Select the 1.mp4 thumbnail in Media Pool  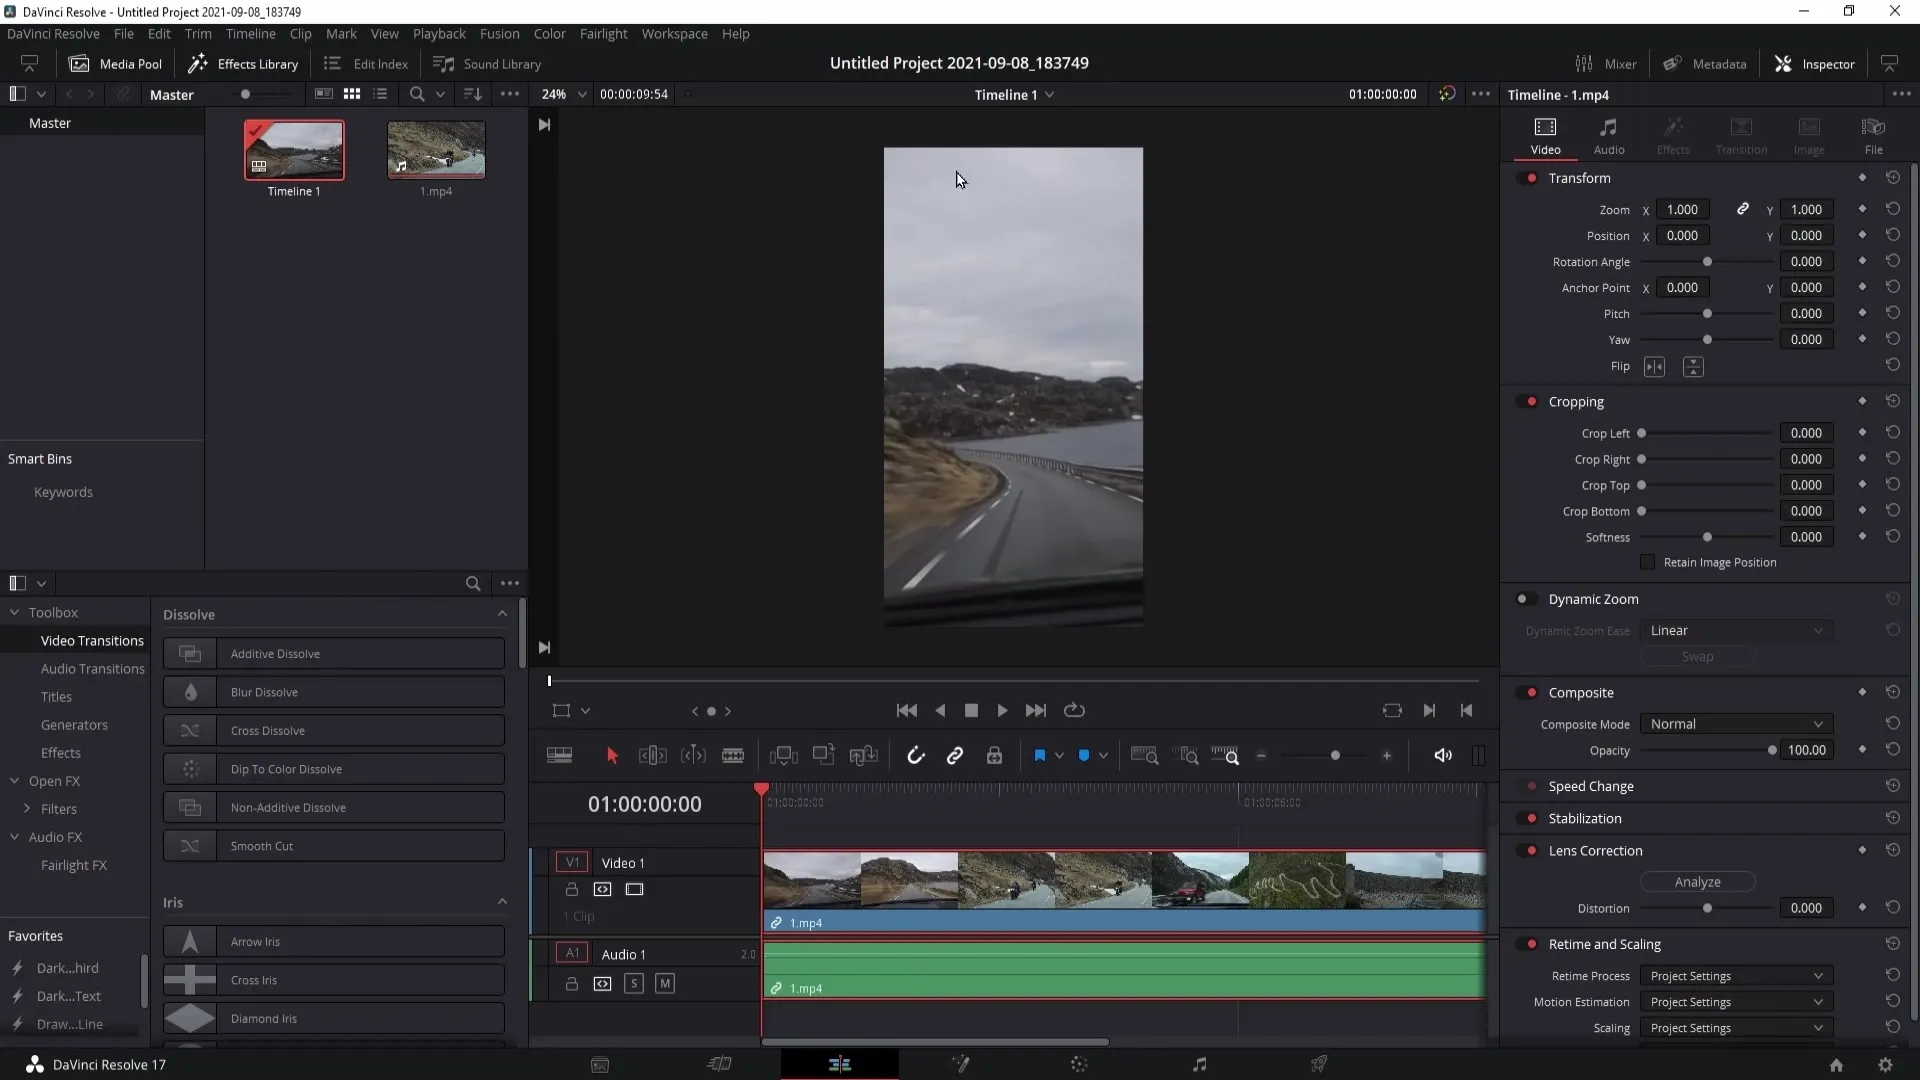click(x=436, y=149)
